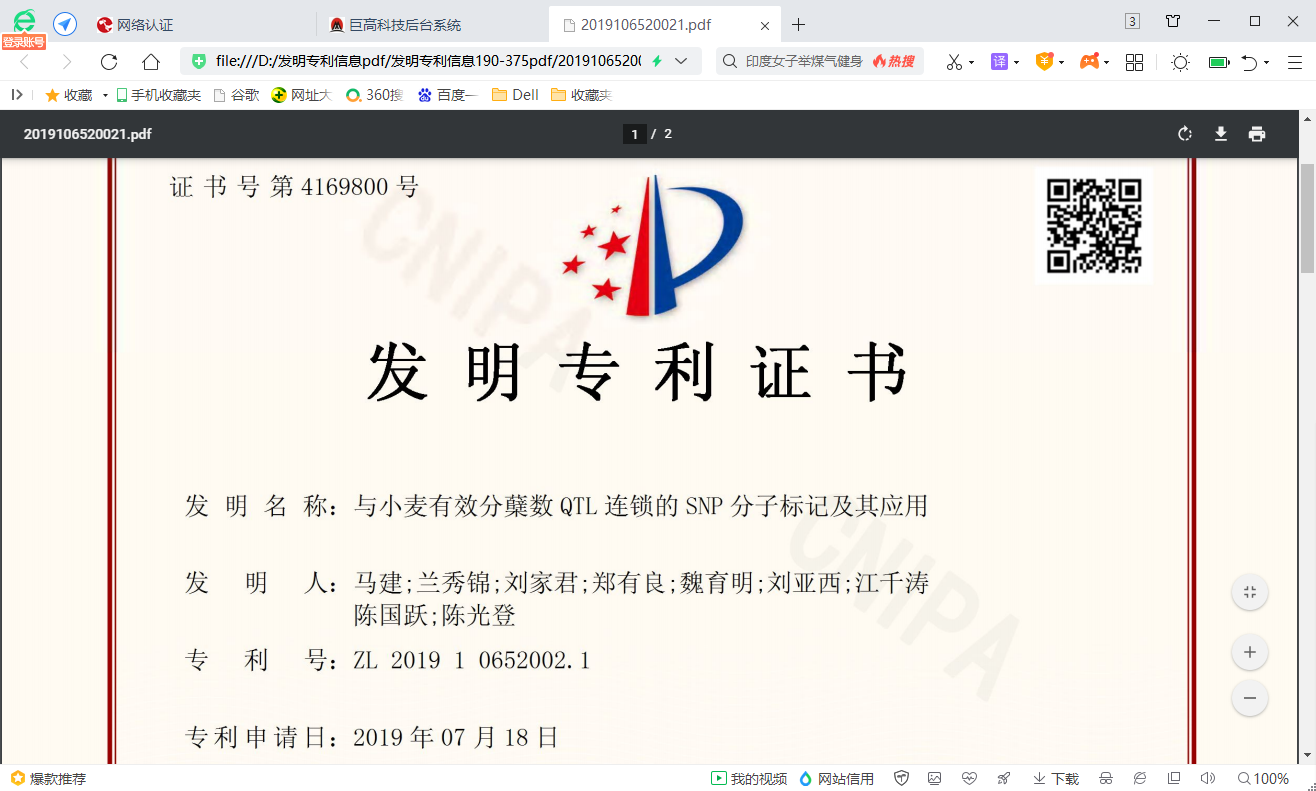Click the purple 译 translate icon

coord(999,62)
